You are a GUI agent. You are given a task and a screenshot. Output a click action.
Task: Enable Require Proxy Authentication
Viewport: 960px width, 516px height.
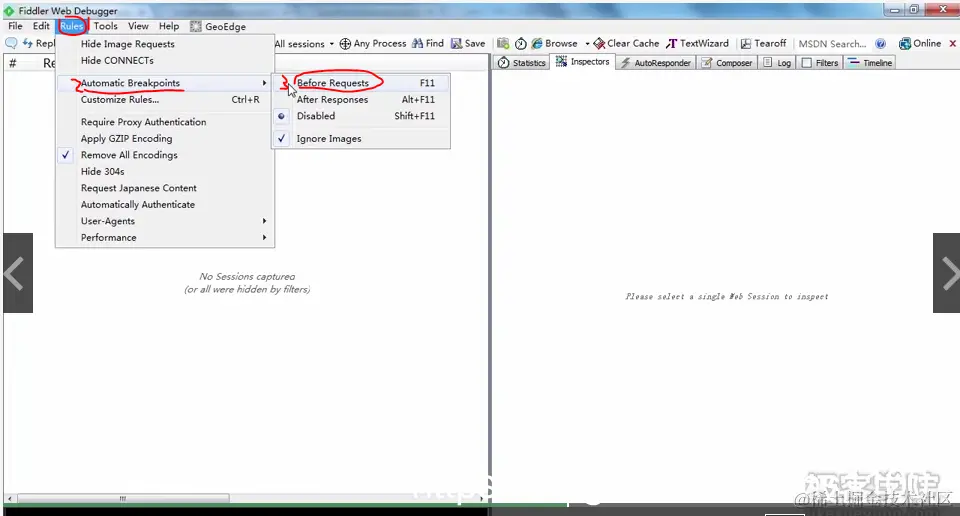point(165,122)
